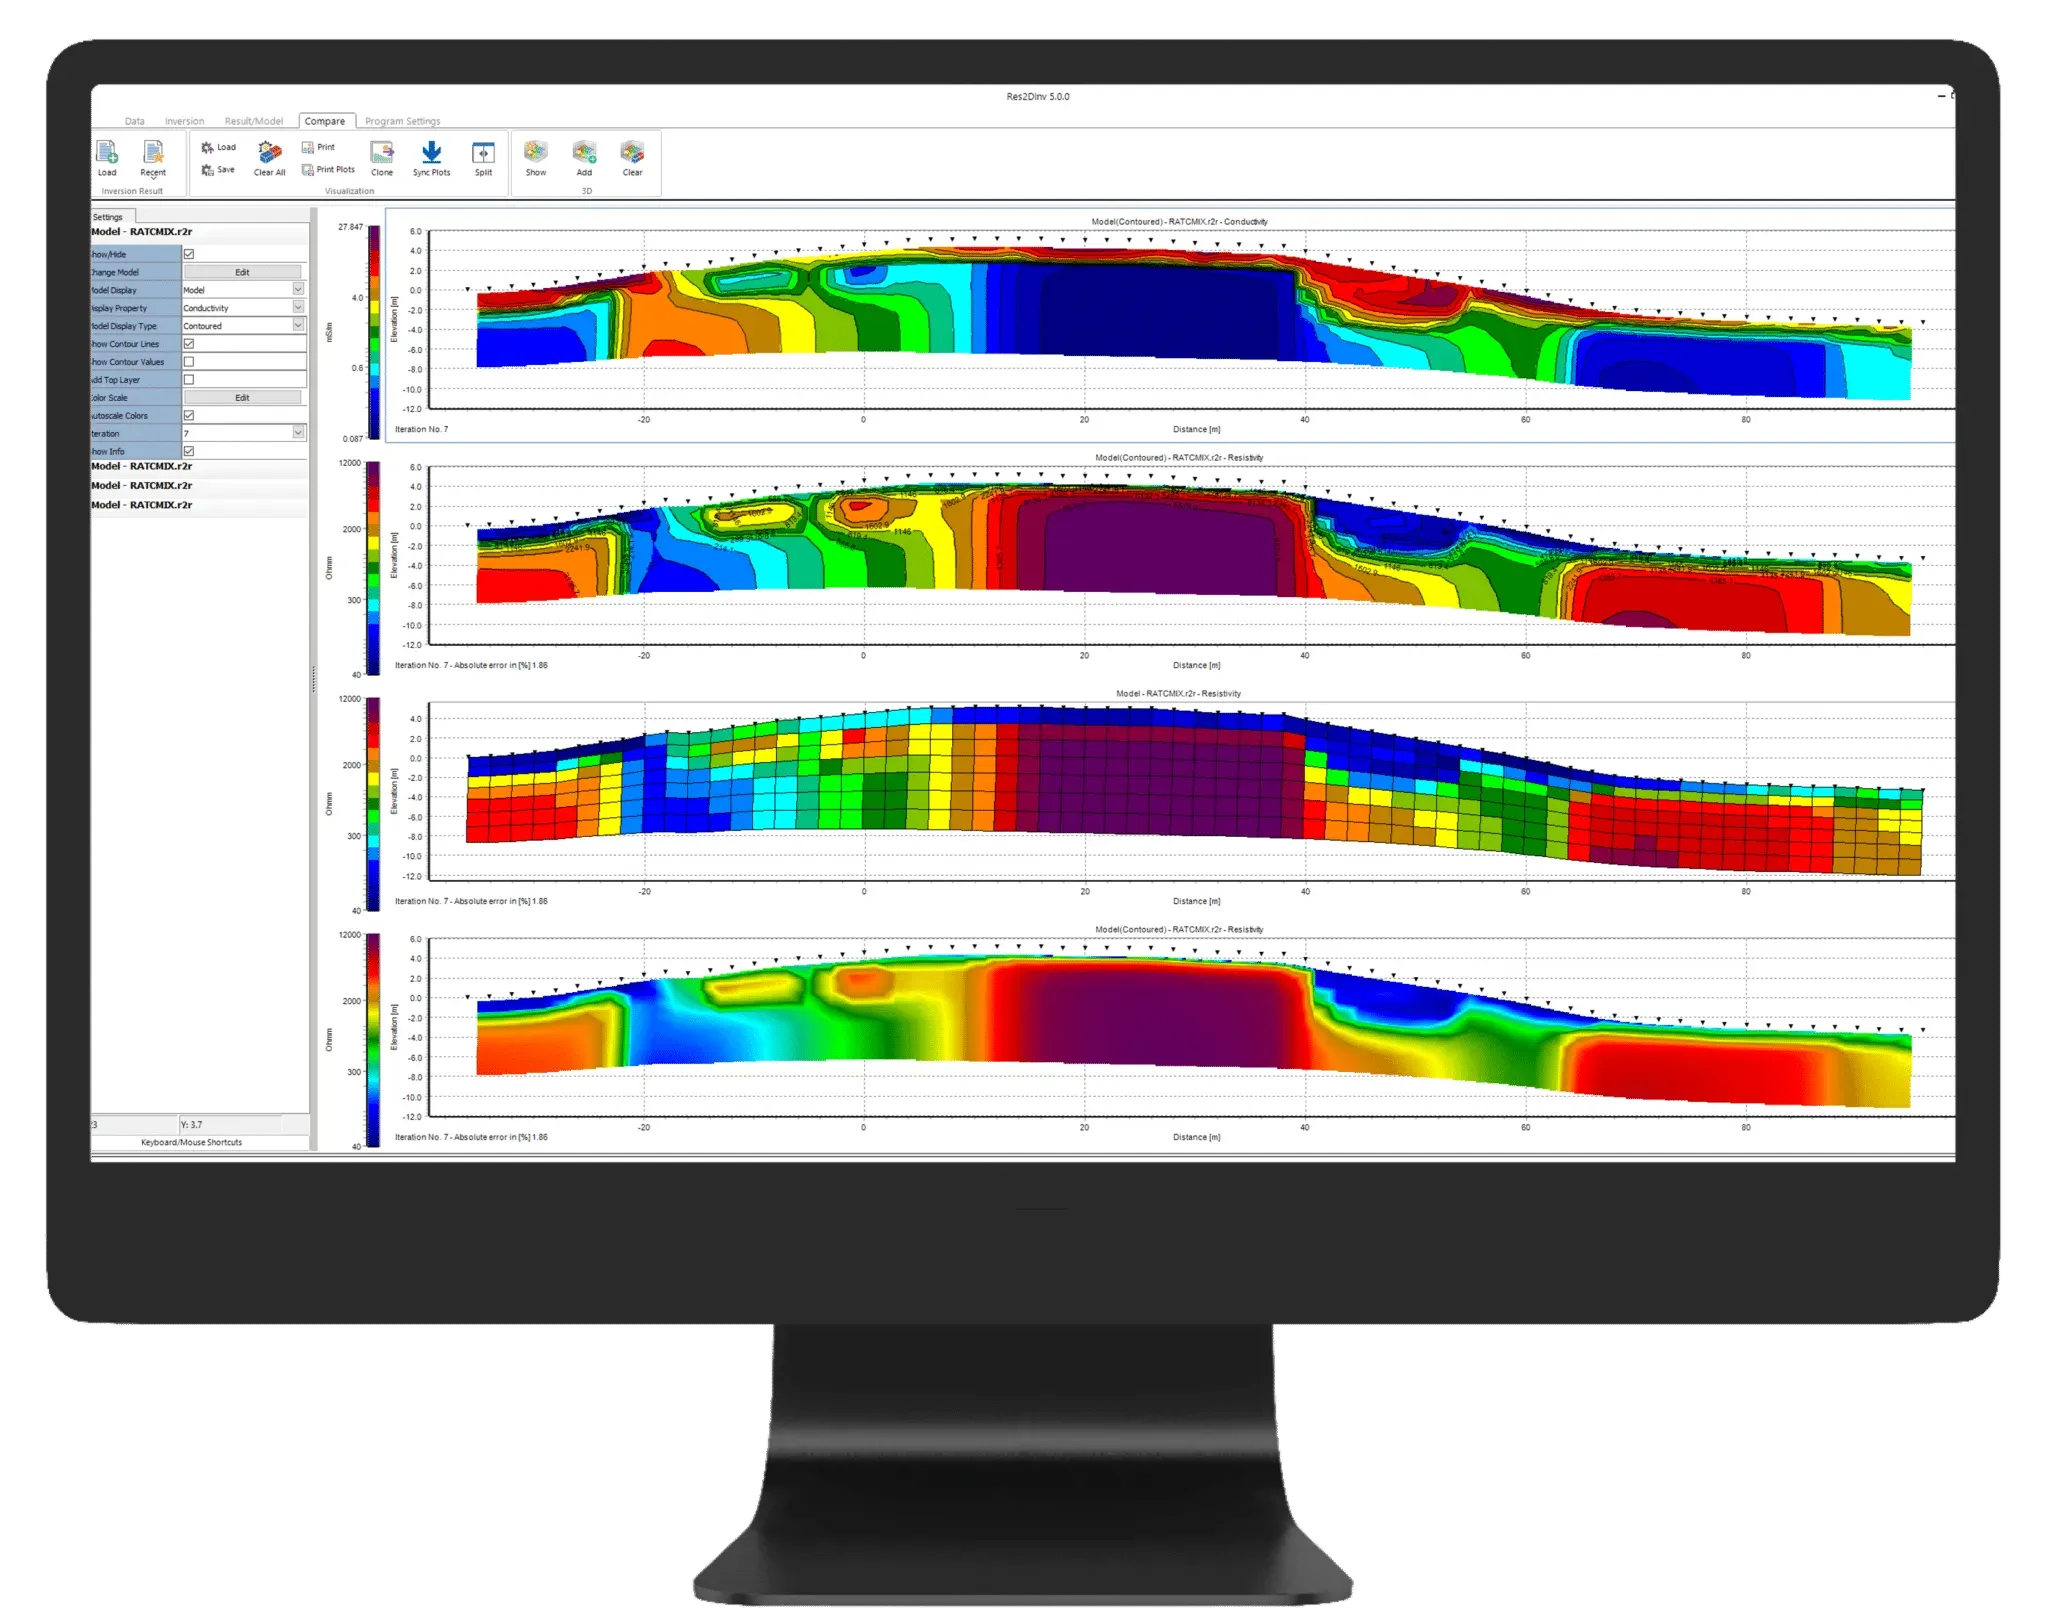This screenshot has height=1610, width=2048.
Task: Click the Split view icon
Action: coord(483,153)
